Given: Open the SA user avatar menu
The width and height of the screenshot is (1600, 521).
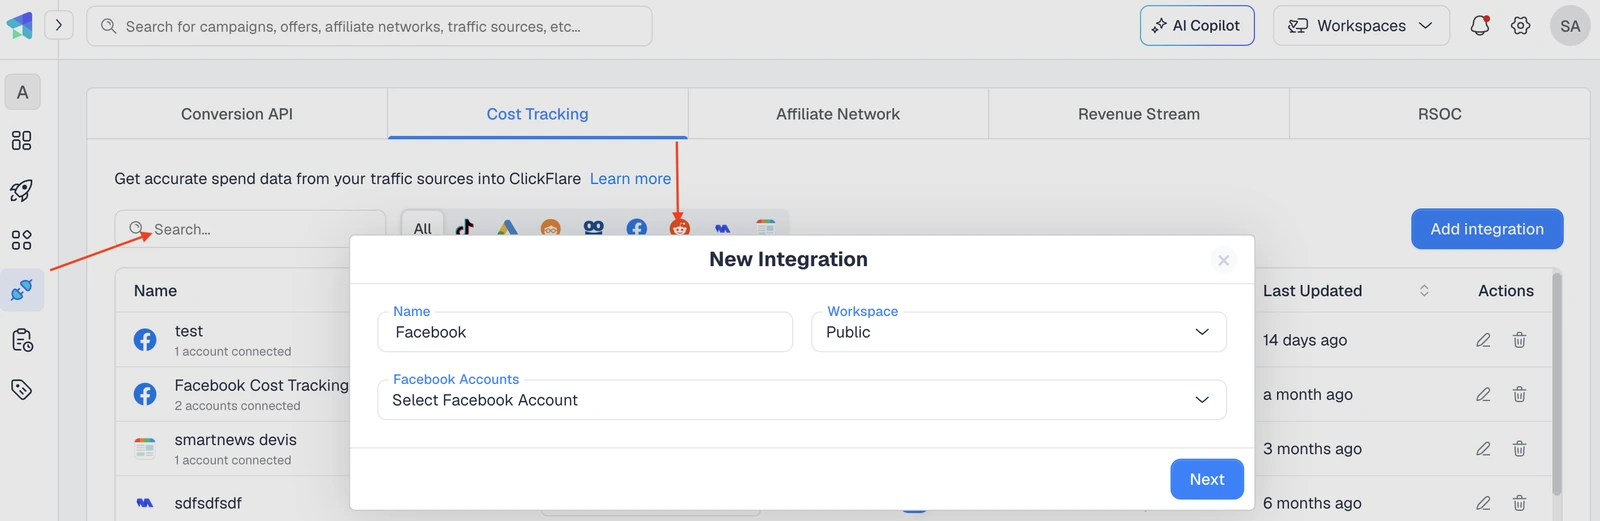Looking at the screenshot, I should pyautogui.click(x=1570, y=26).
